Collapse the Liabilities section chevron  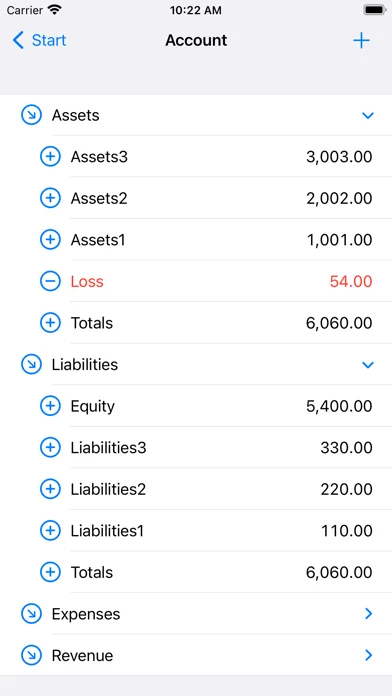pos(368,365)
